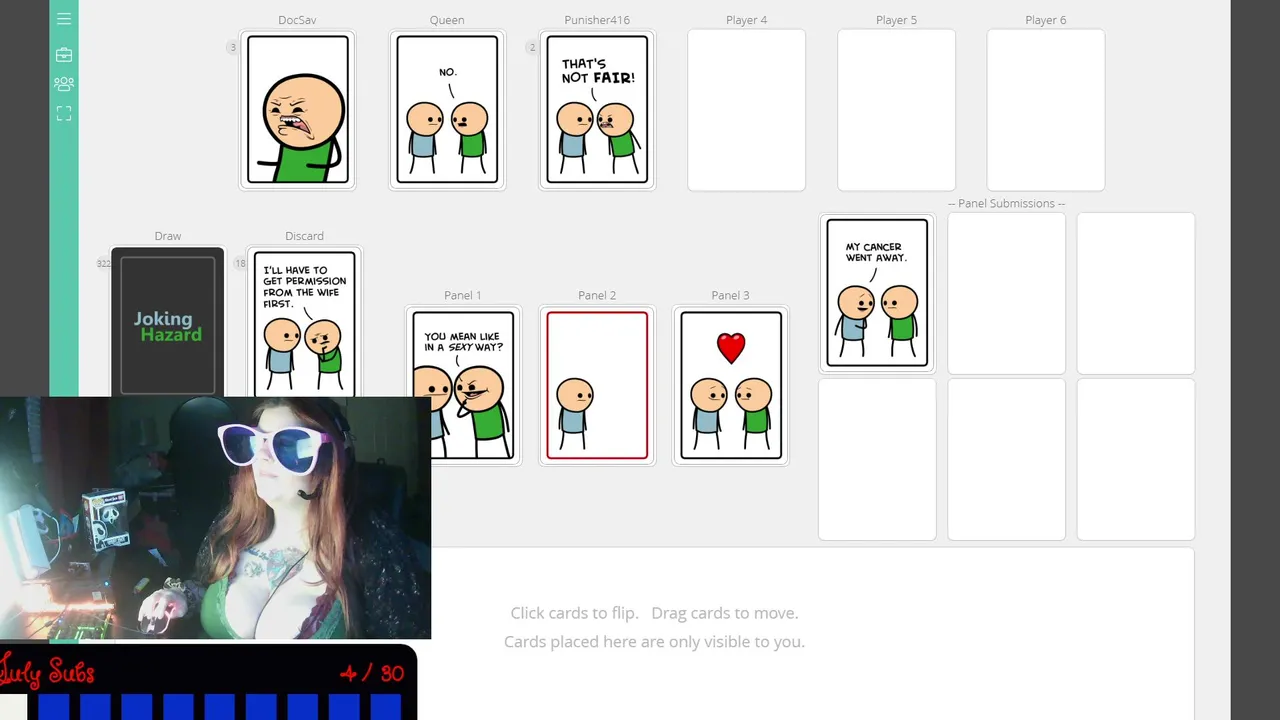
Task: Pick the "My cancer went away" submission card
Action: pyautogui.click(x=877, y=293)
